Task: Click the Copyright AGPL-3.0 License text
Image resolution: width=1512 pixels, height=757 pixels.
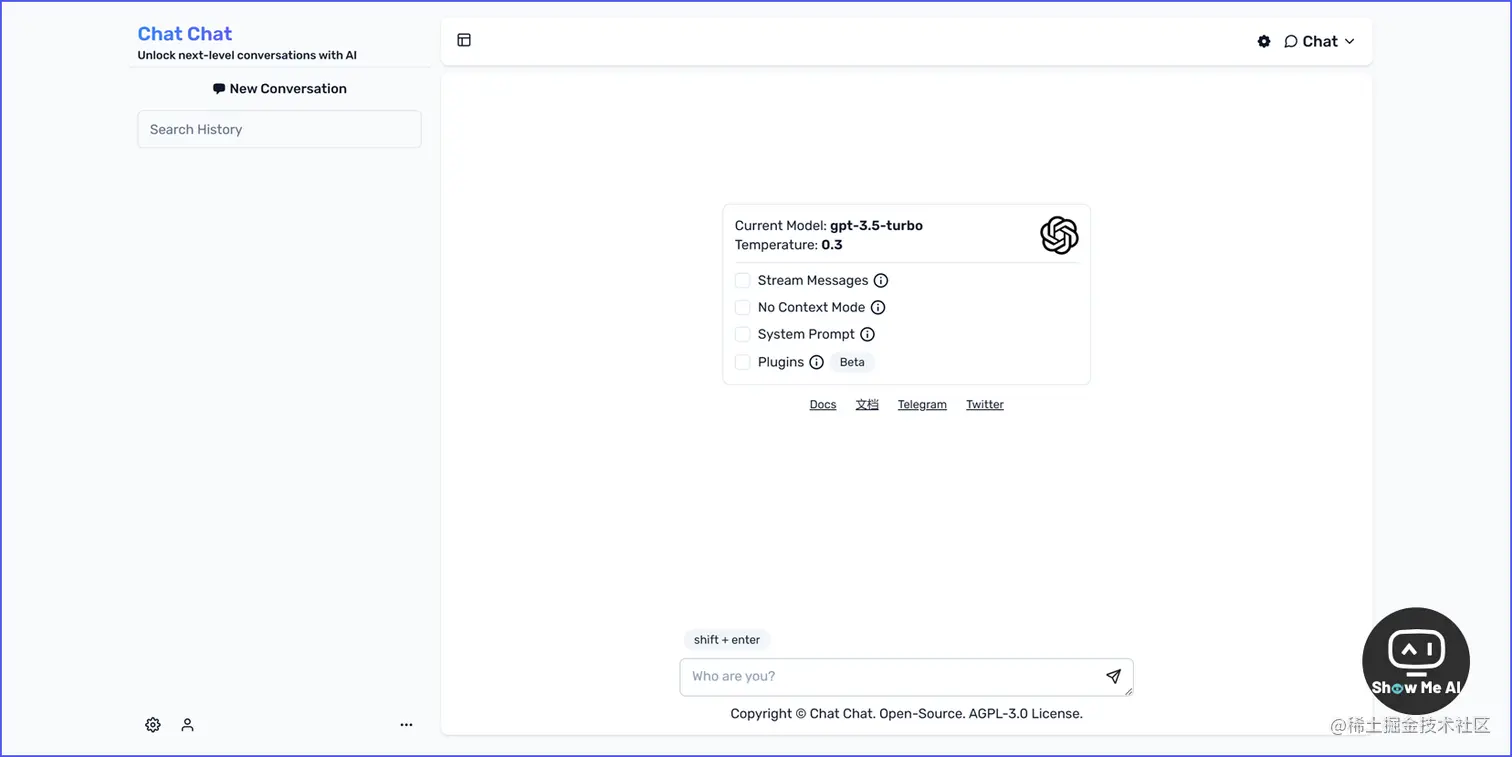Action: [x=906, y=714]
